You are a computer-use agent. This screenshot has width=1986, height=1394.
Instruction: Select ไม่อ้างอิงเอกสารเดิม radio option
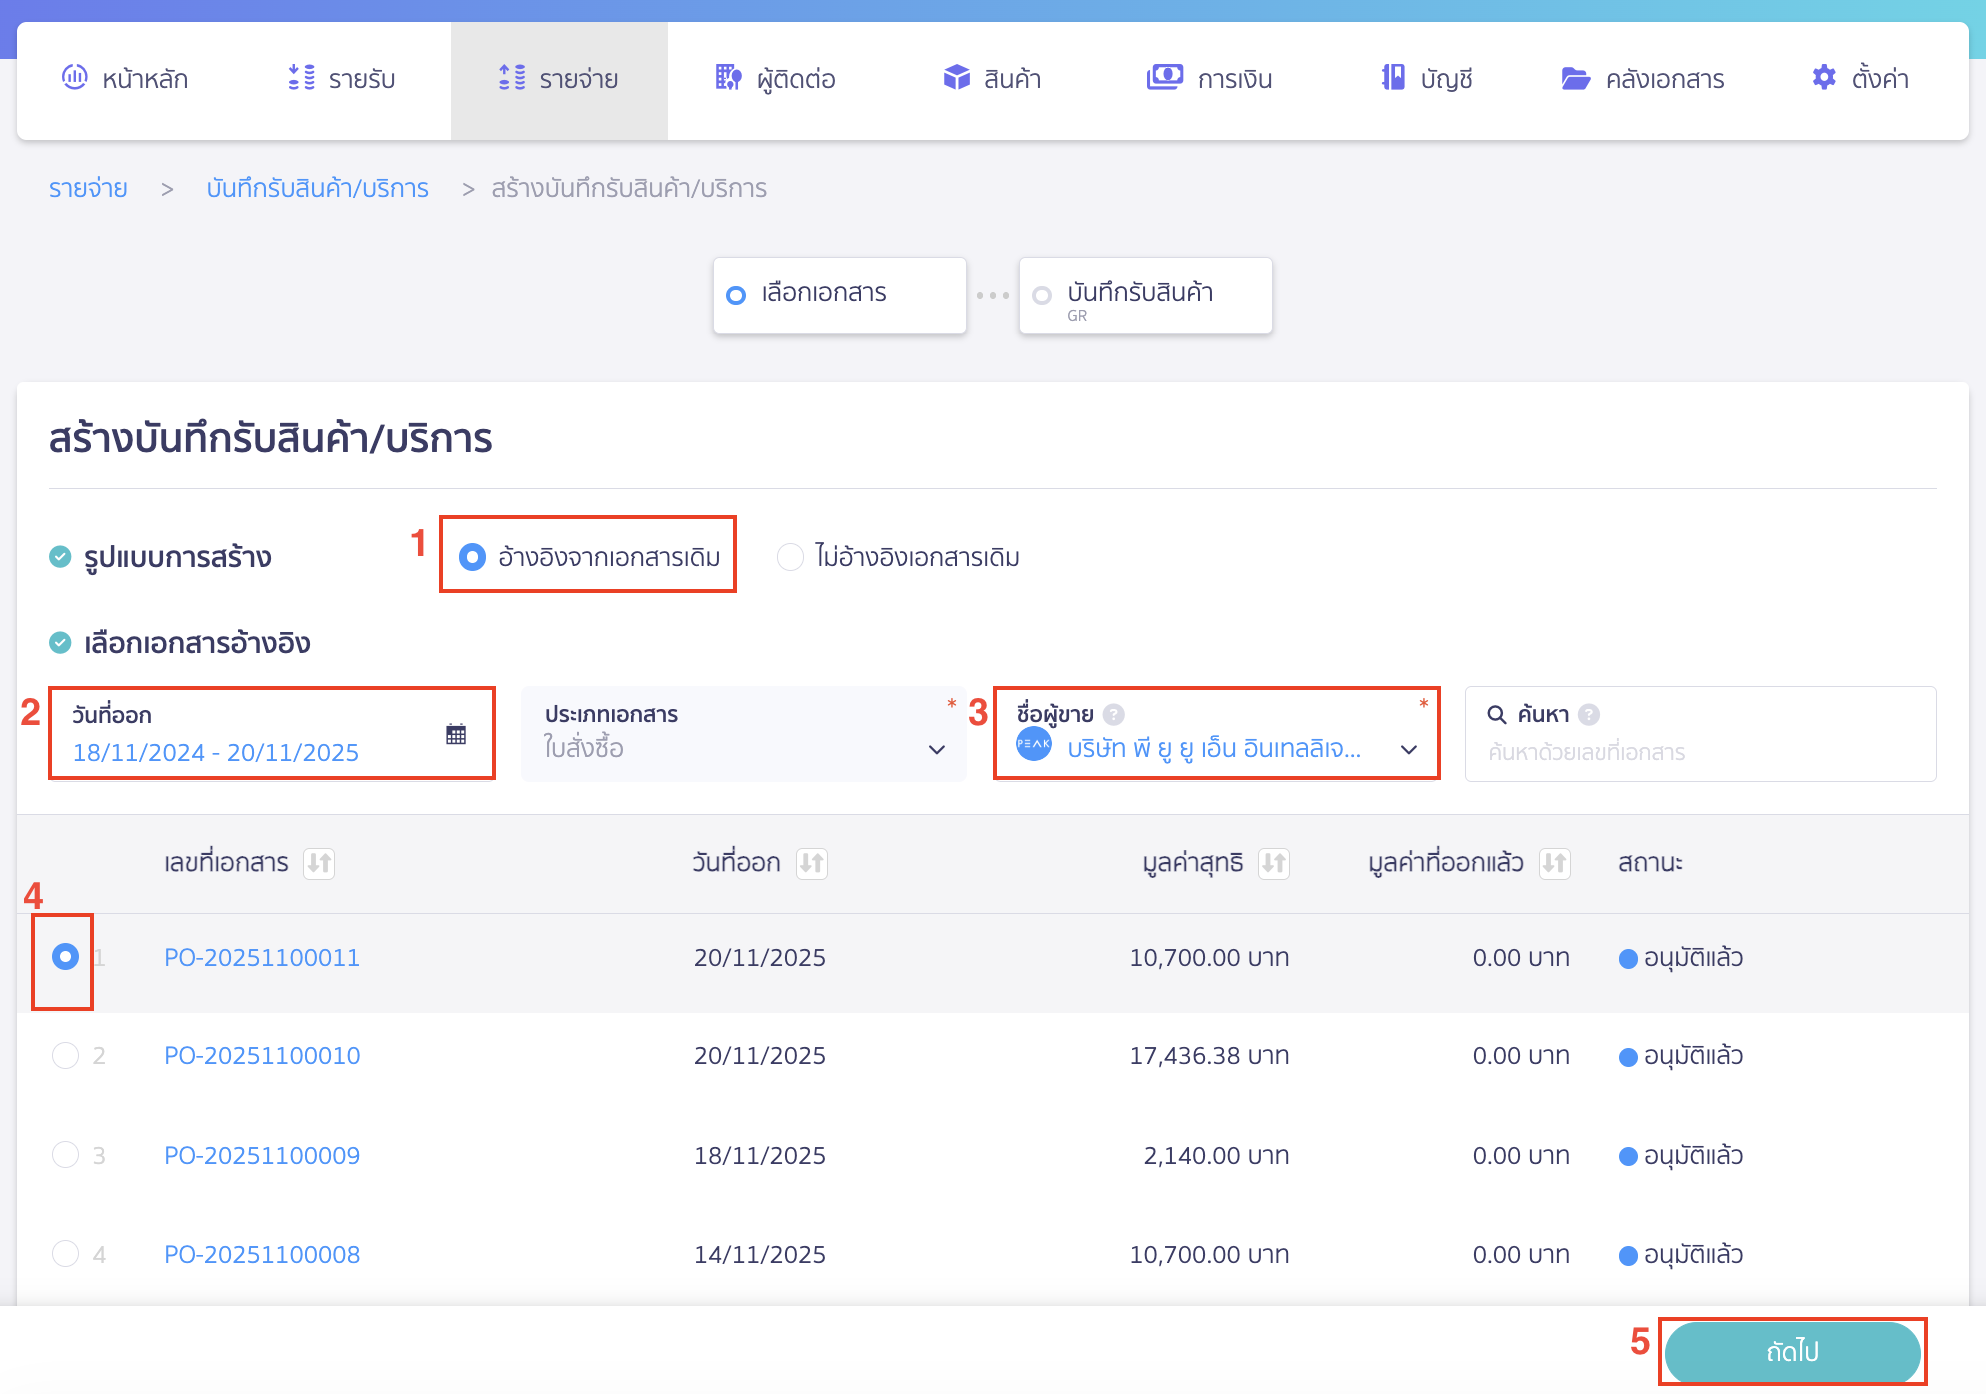pyautogui.click(x=790, y=557)
